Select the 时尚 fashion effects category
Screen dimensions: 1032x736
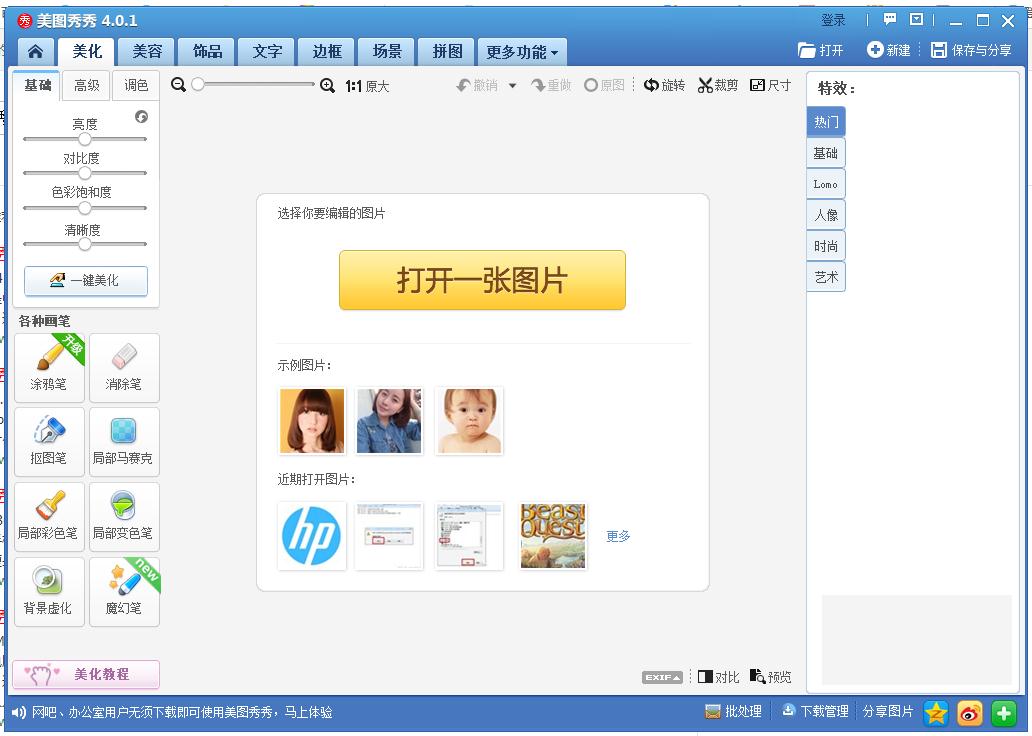(825, 246)
